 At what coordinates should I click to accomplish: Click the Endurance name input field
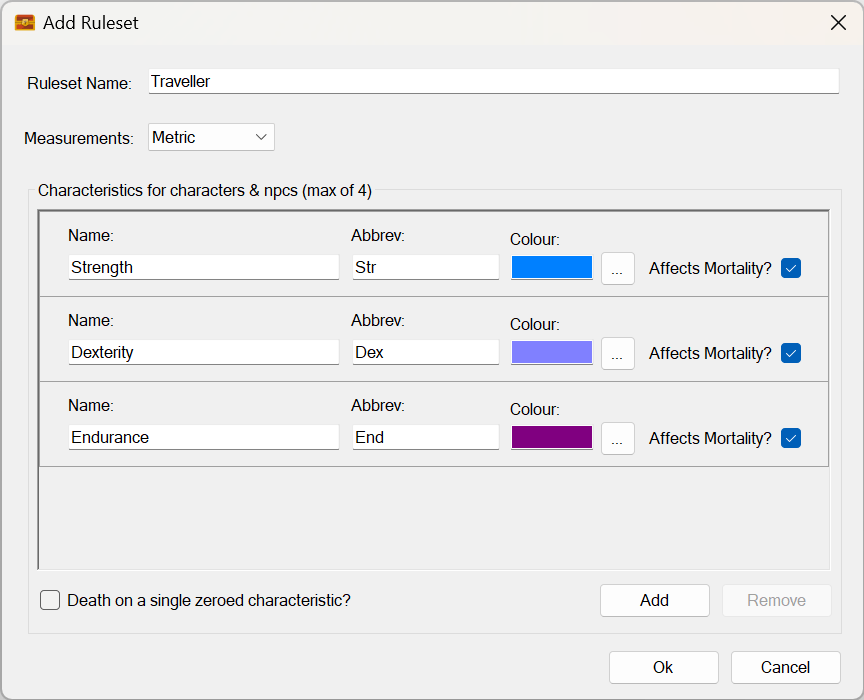203,438
